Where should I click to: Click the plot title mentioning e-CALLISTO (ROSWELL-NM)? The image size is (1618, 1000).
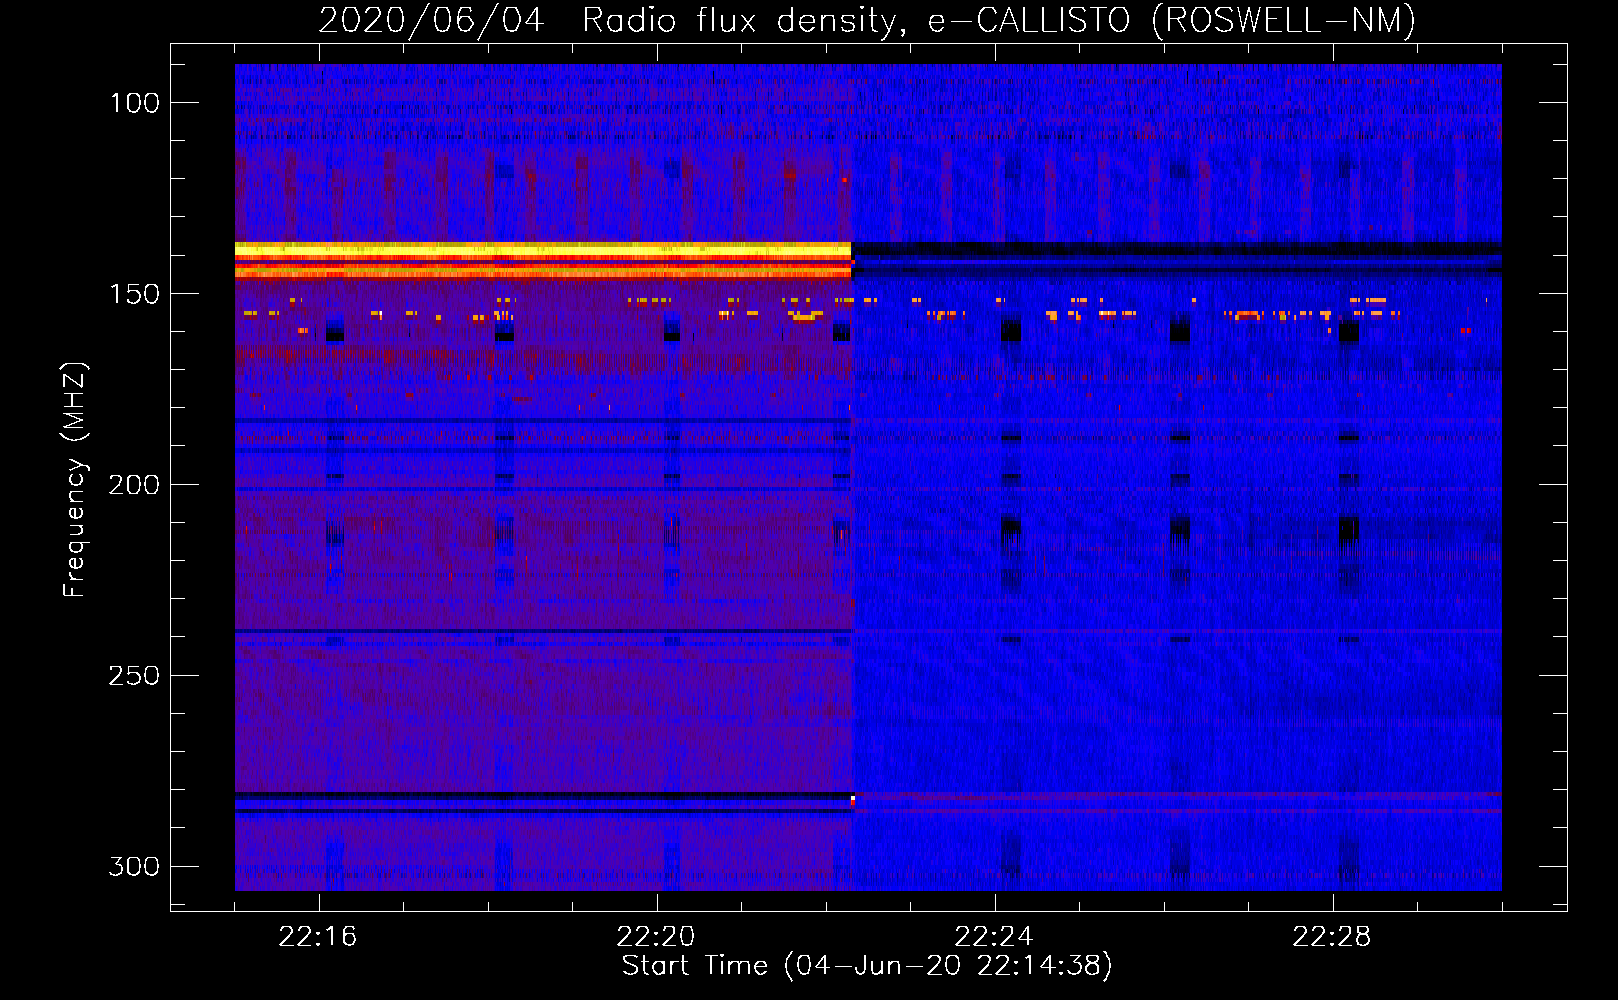pyautogui.click(x=867, y=20)
